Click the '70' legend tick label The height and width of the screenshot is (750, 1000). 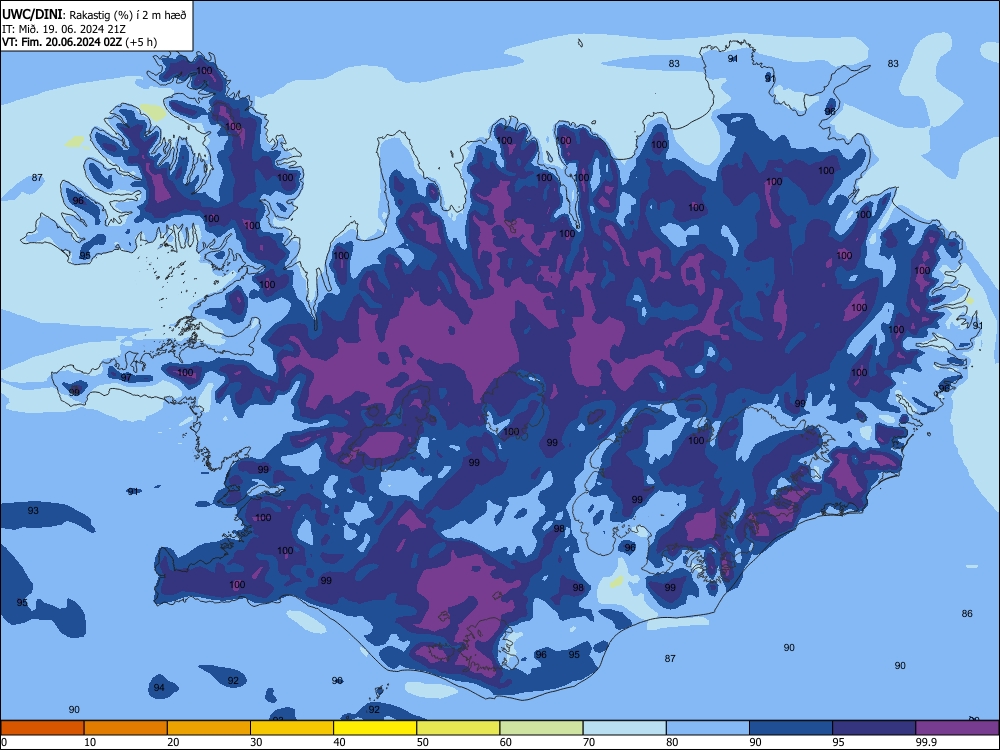[x=589, y=742]
